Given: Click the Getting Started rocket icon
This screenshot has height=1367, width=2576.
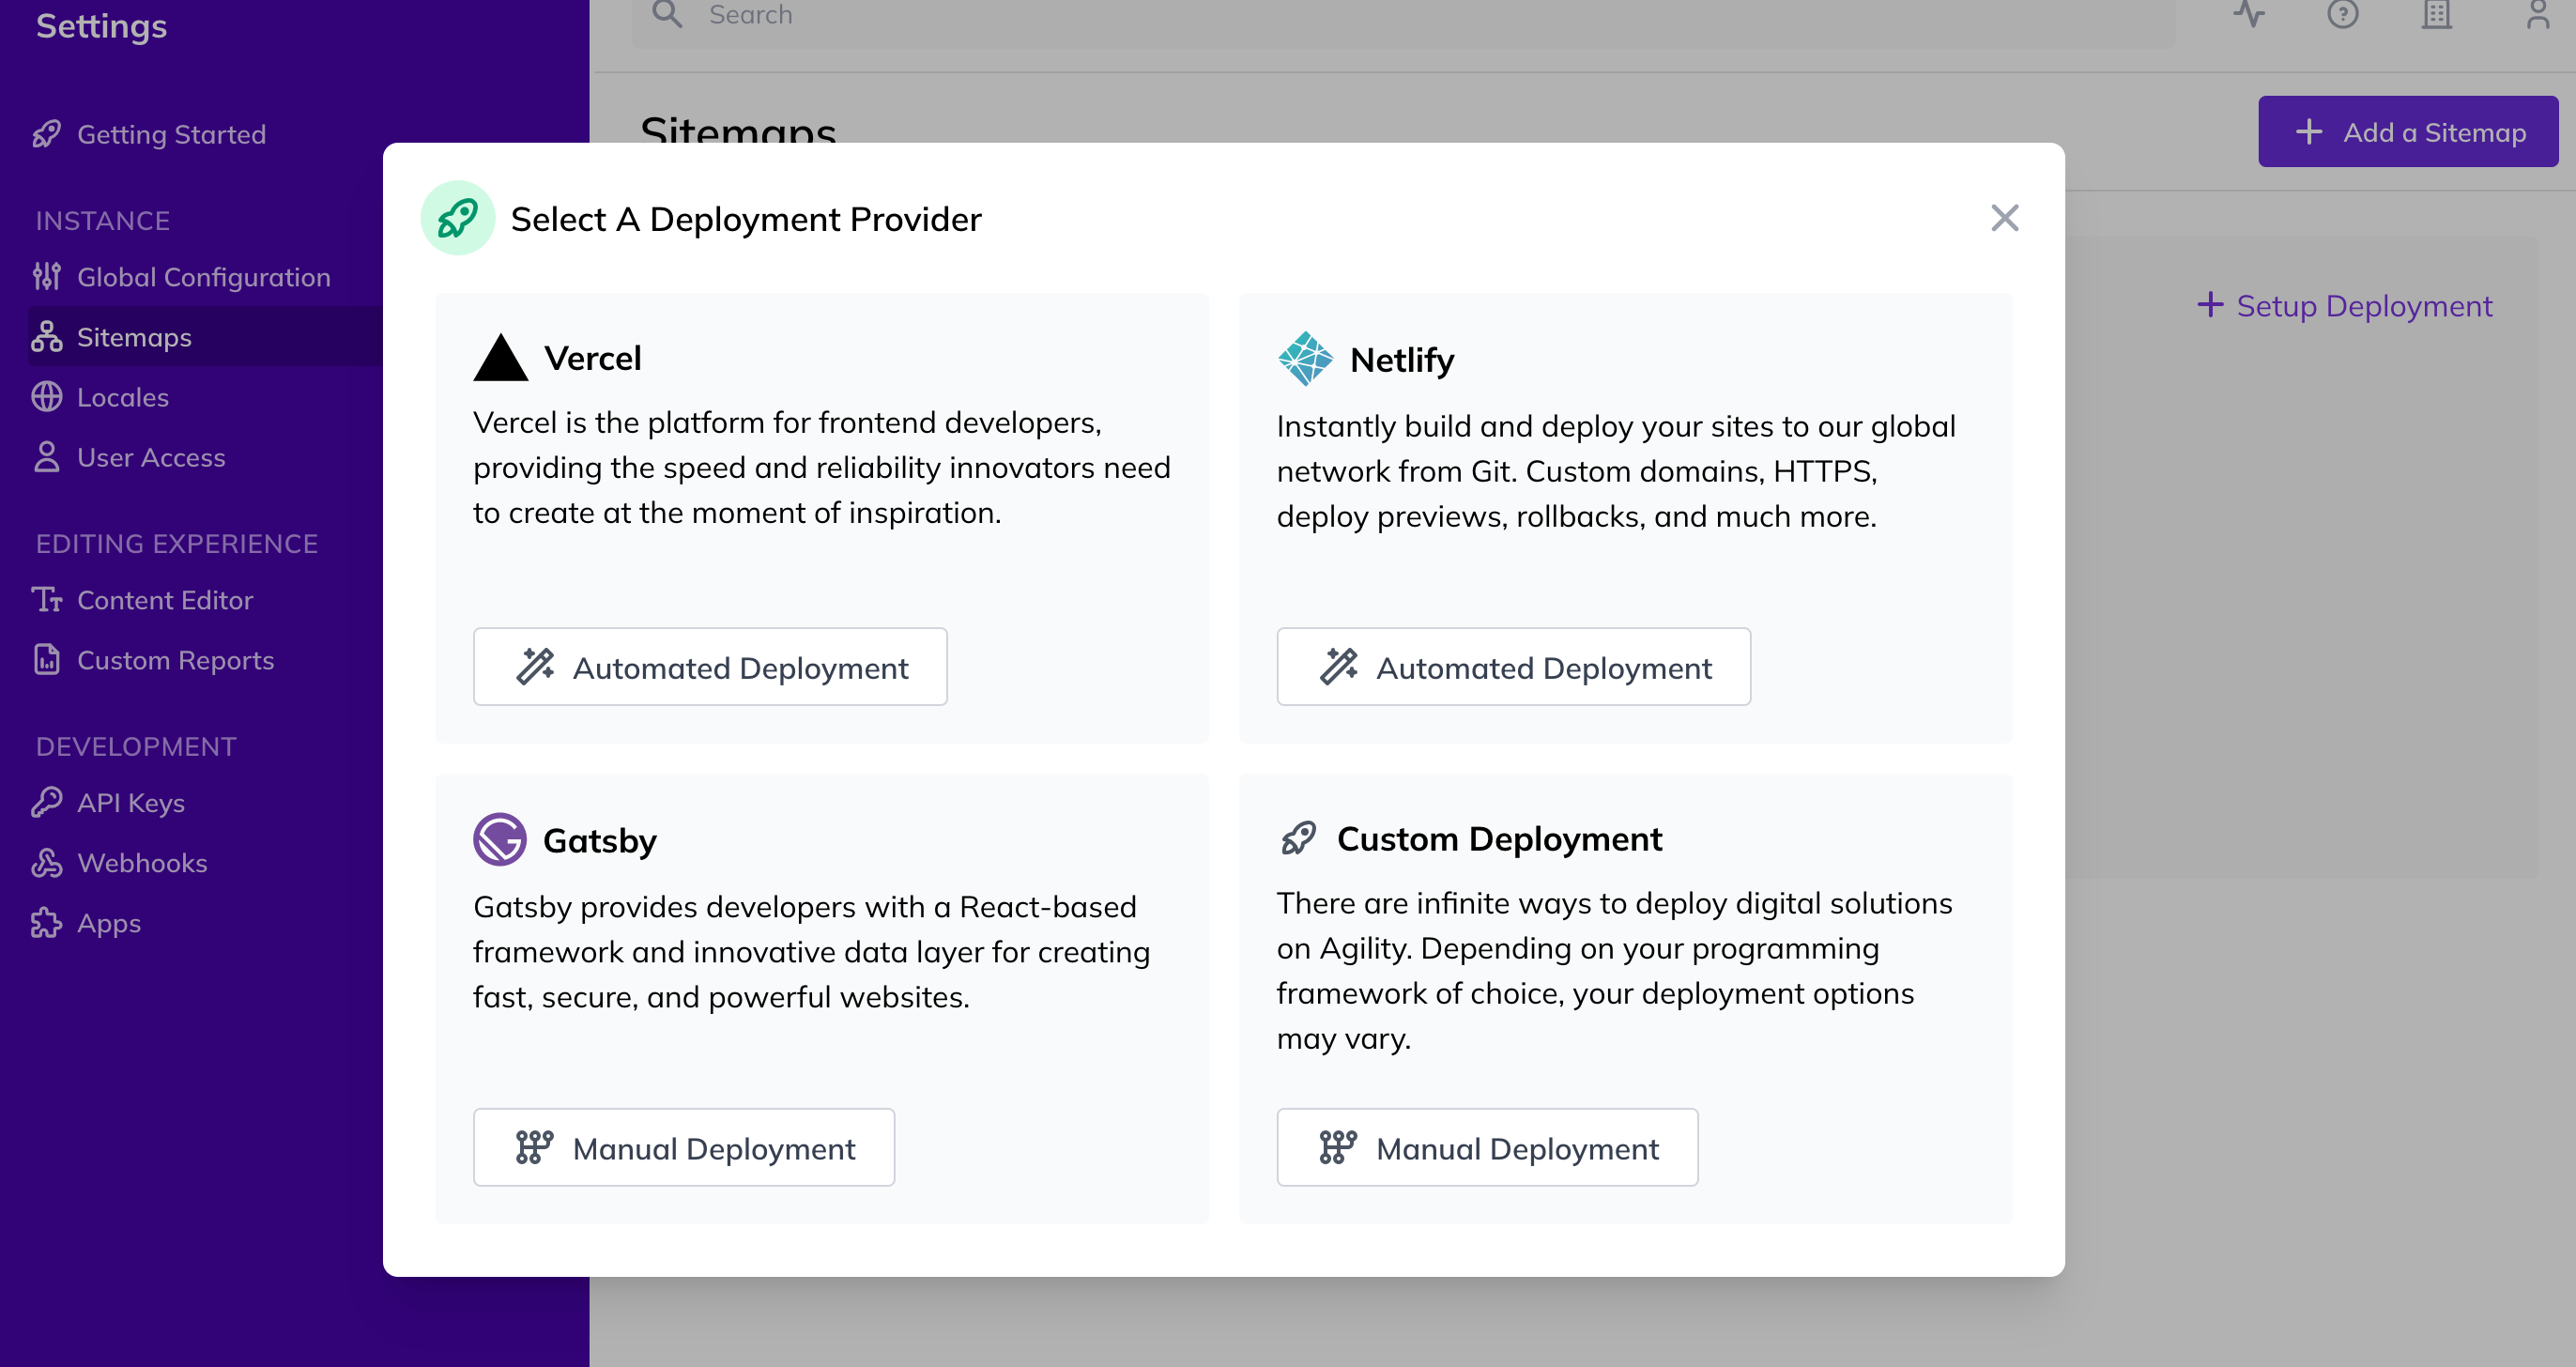Looking at the screenshot, I should tap(46, 134).
